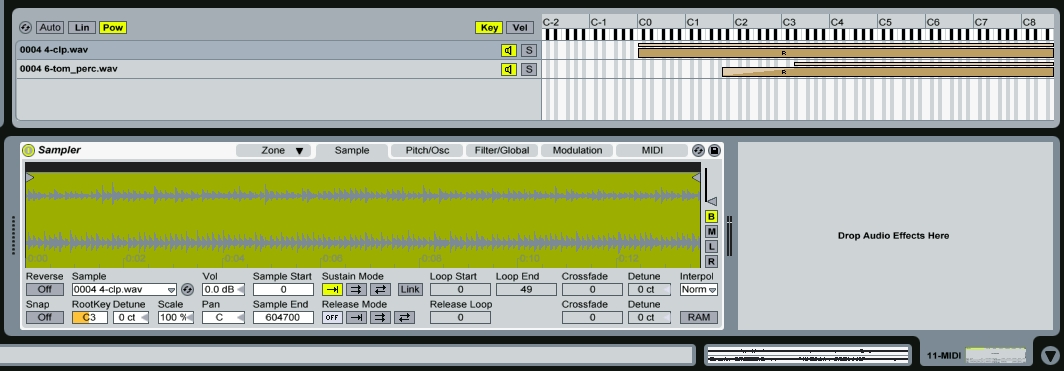Viewport: 1064px width, 371px height.
Task: Open the Pitch/Osc tab
Action: (428, 151)
